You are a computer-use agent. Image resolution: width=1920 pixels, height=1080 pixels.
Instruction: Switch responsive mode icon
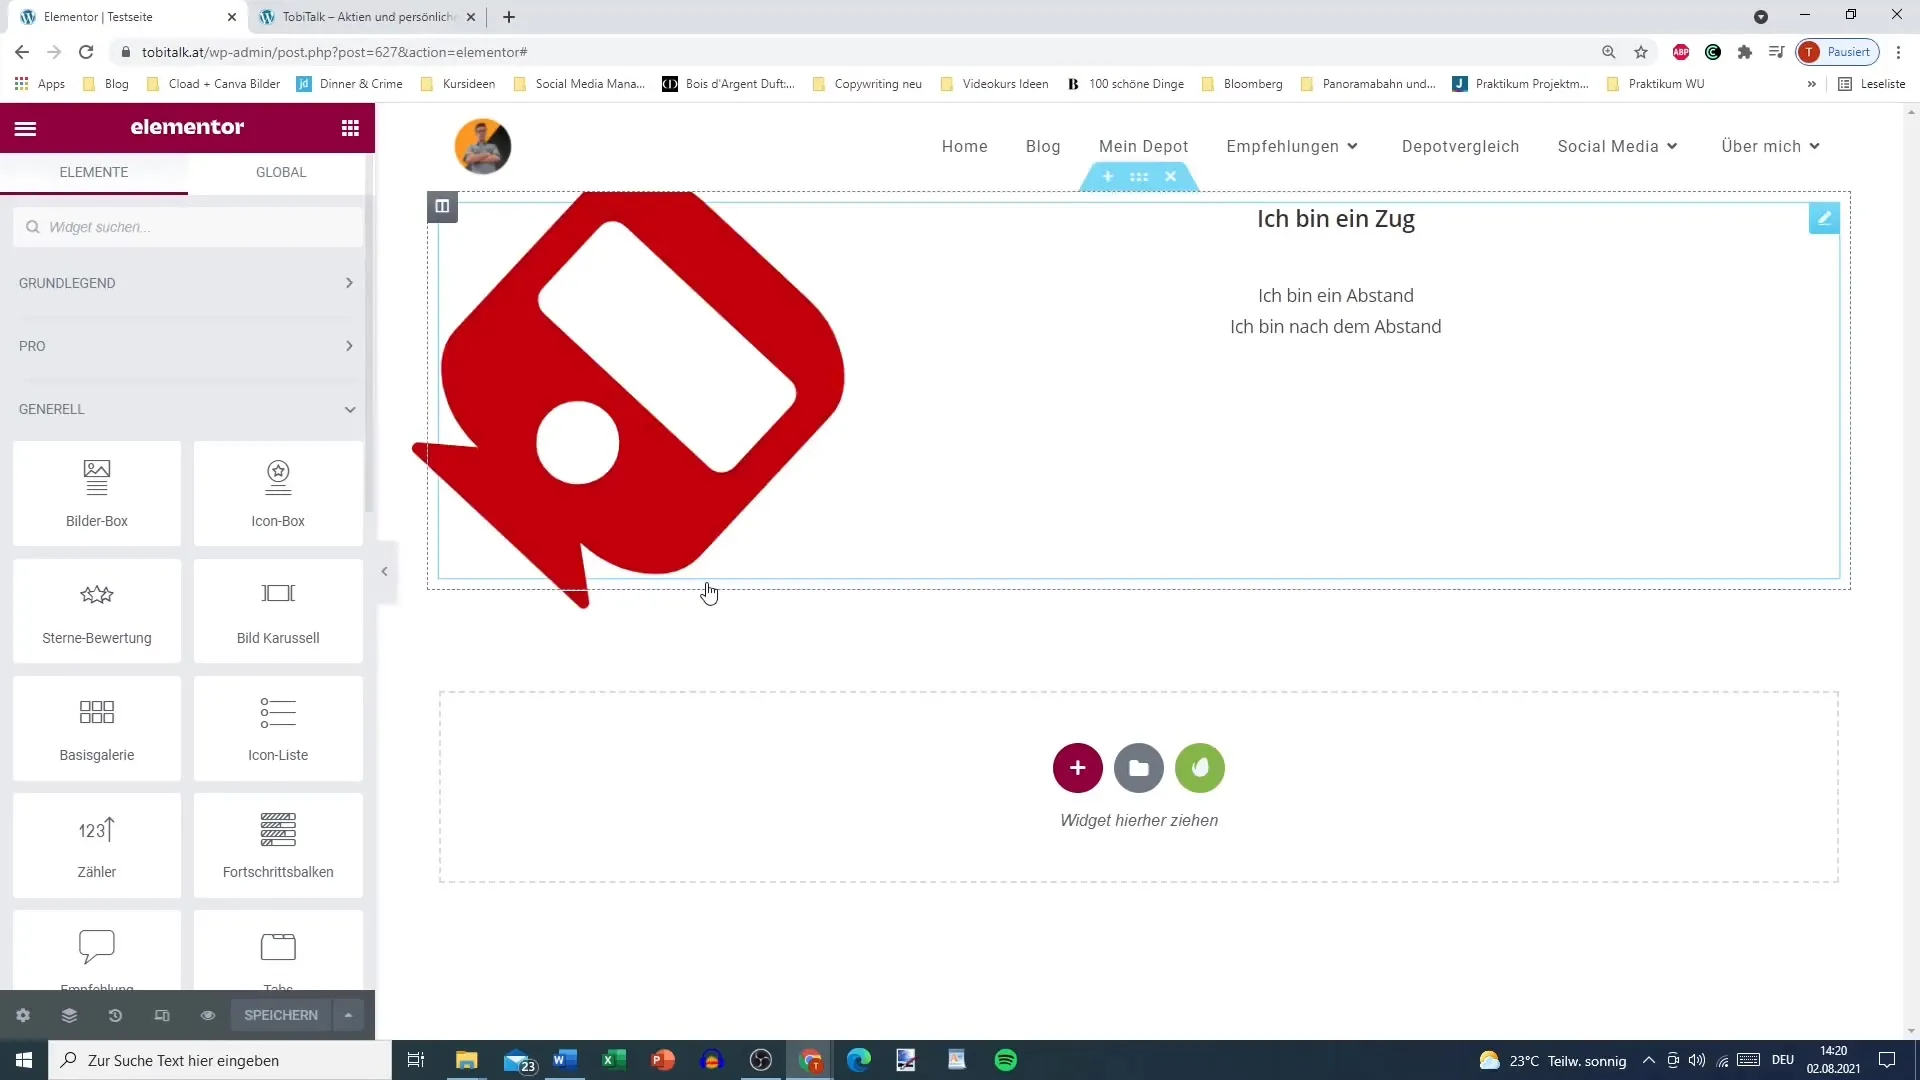[162, 1015]
